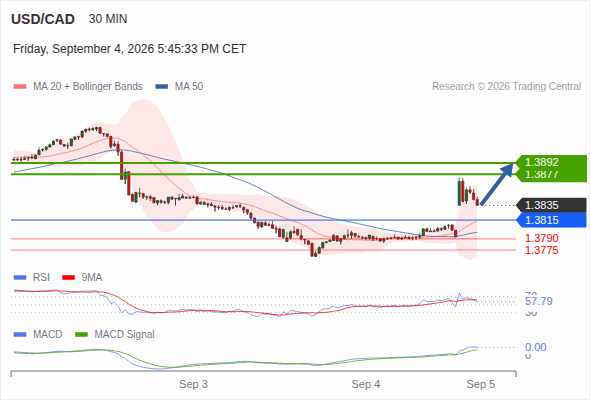The image size is (590, 400).
Task: Click the USD/CAD chart title
Action: [43, 19]
